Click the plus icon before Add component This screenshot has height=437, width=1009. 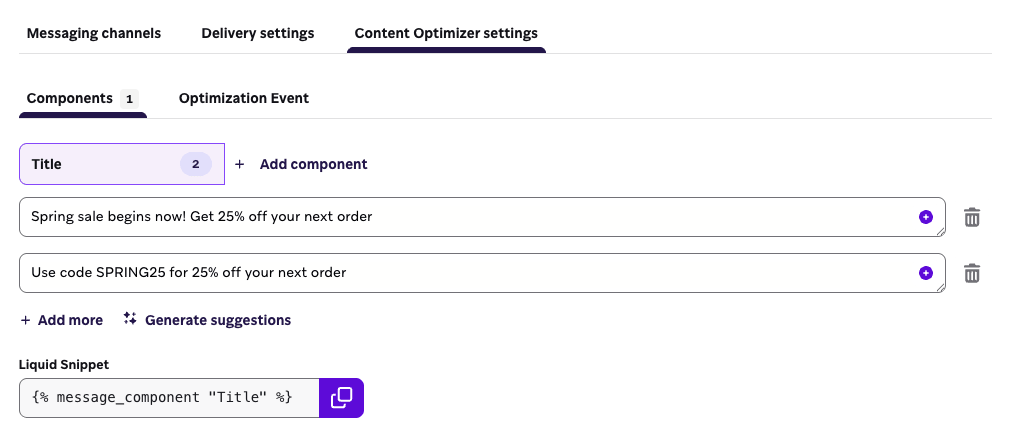point(240,164)
